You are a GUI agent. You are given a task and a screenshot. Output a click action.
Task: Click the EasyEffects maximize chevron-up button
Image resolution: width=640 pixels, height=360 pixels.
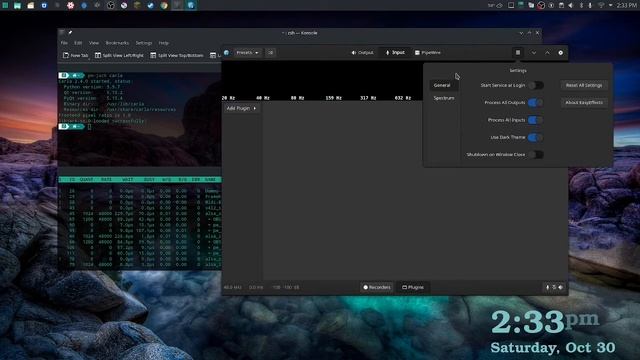[x=547, y=53]
